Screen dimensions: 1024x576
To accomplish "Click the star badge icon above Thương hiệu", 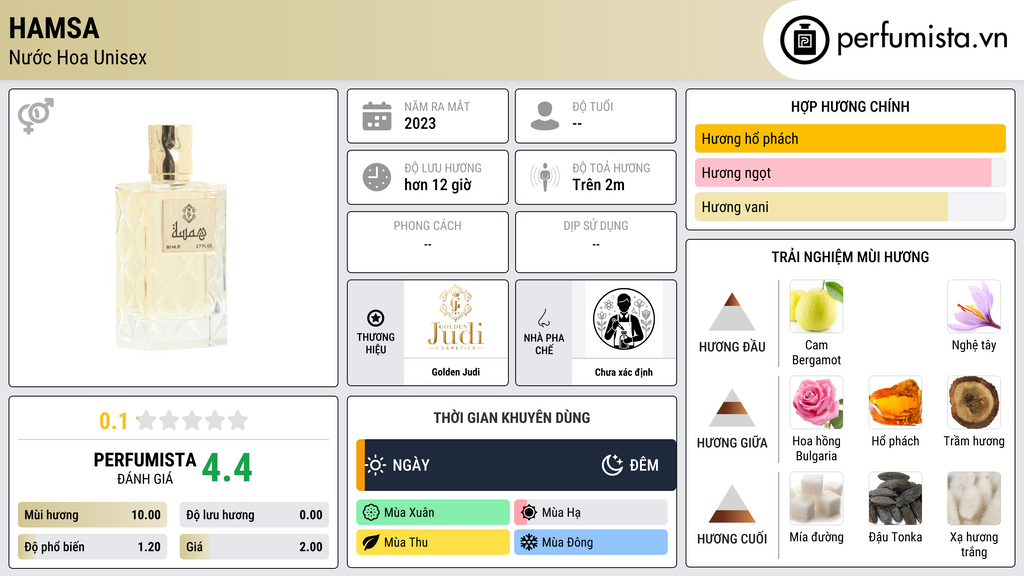I will 376,318.
